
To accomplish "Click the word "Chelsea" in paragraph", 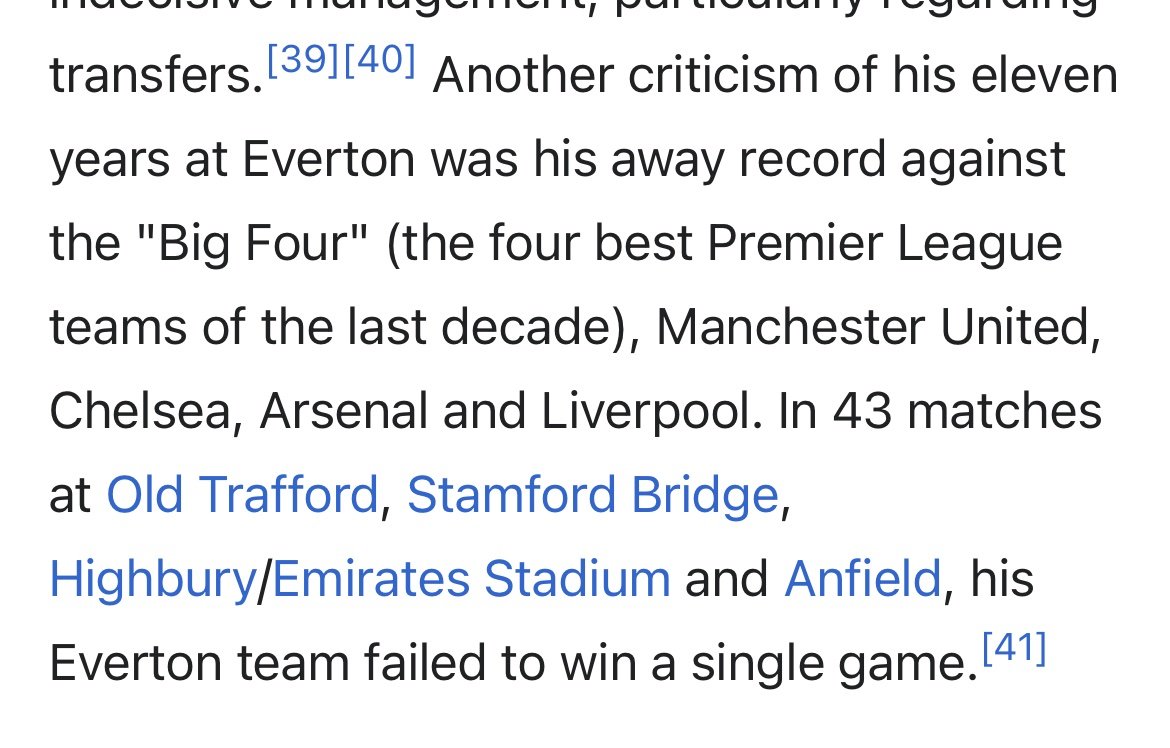I will (x=140, y=411).
